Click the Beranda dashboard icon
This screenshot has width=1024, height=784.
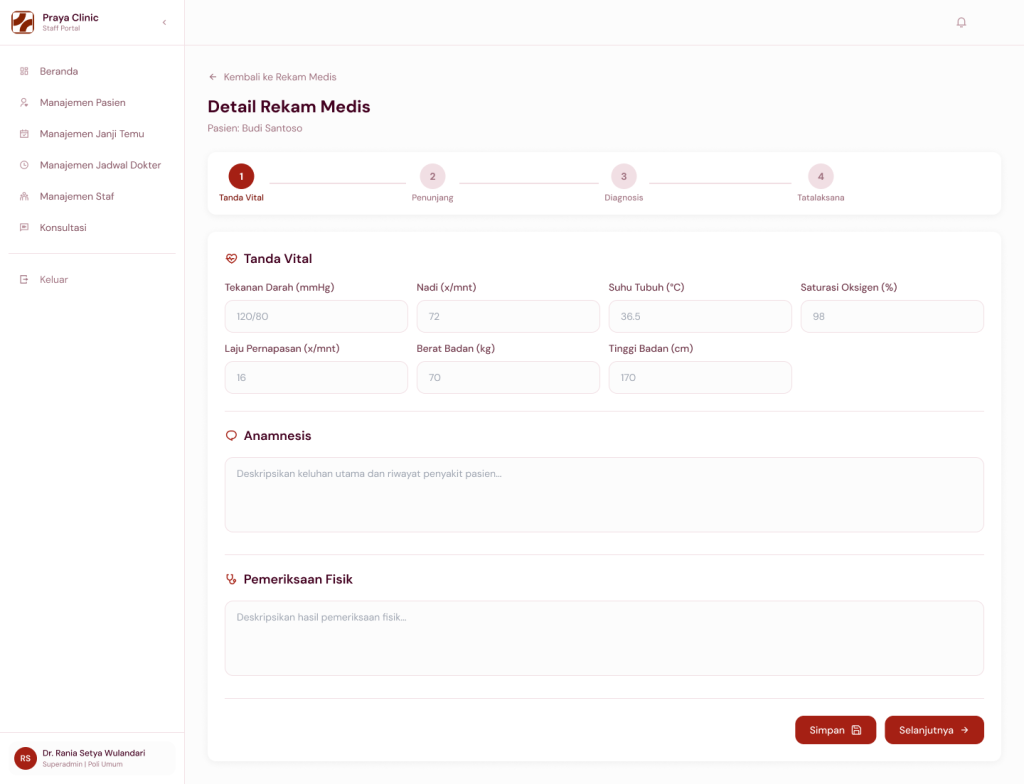[24, 71]
